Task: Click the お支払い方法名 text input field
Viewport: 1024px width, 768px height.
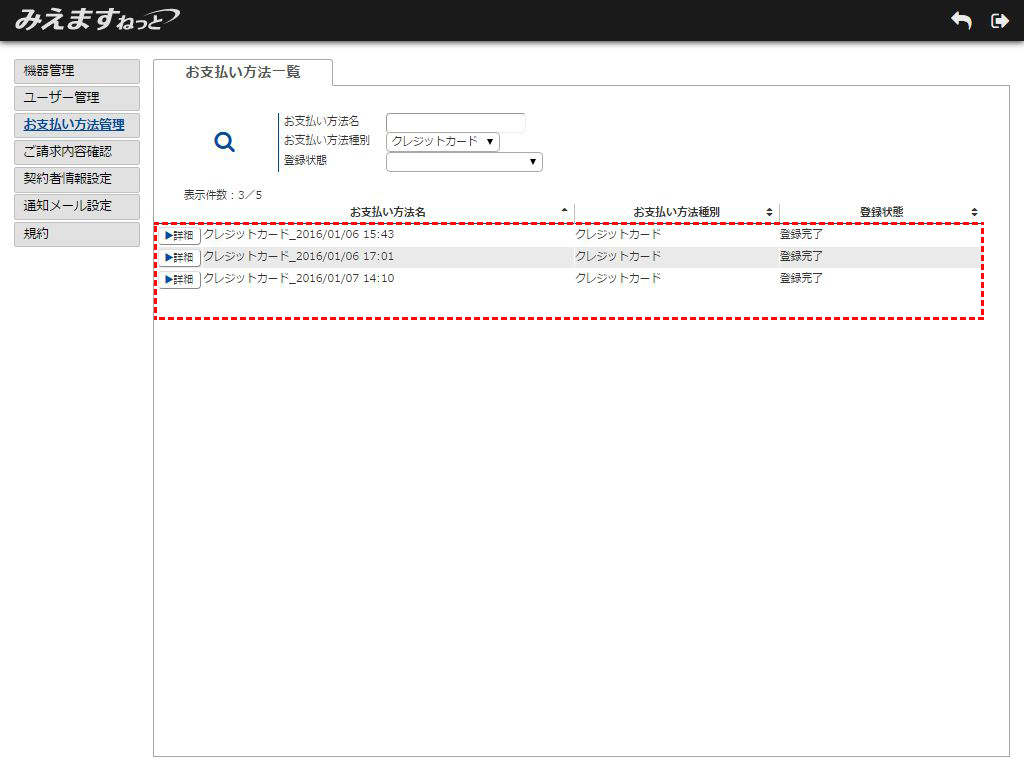Action: pyautogui.click(x=455, y=122)
